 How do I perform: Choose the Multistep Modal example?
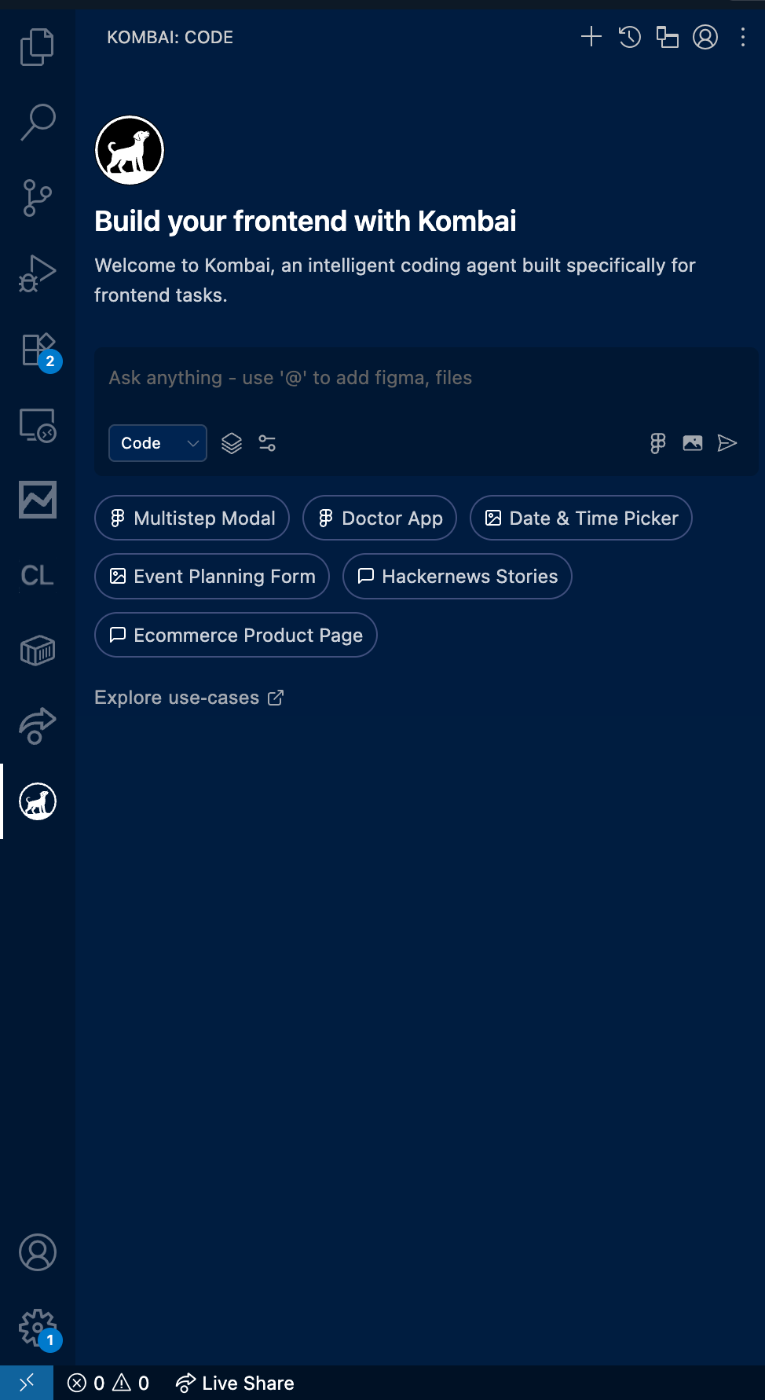coord(192,518)
